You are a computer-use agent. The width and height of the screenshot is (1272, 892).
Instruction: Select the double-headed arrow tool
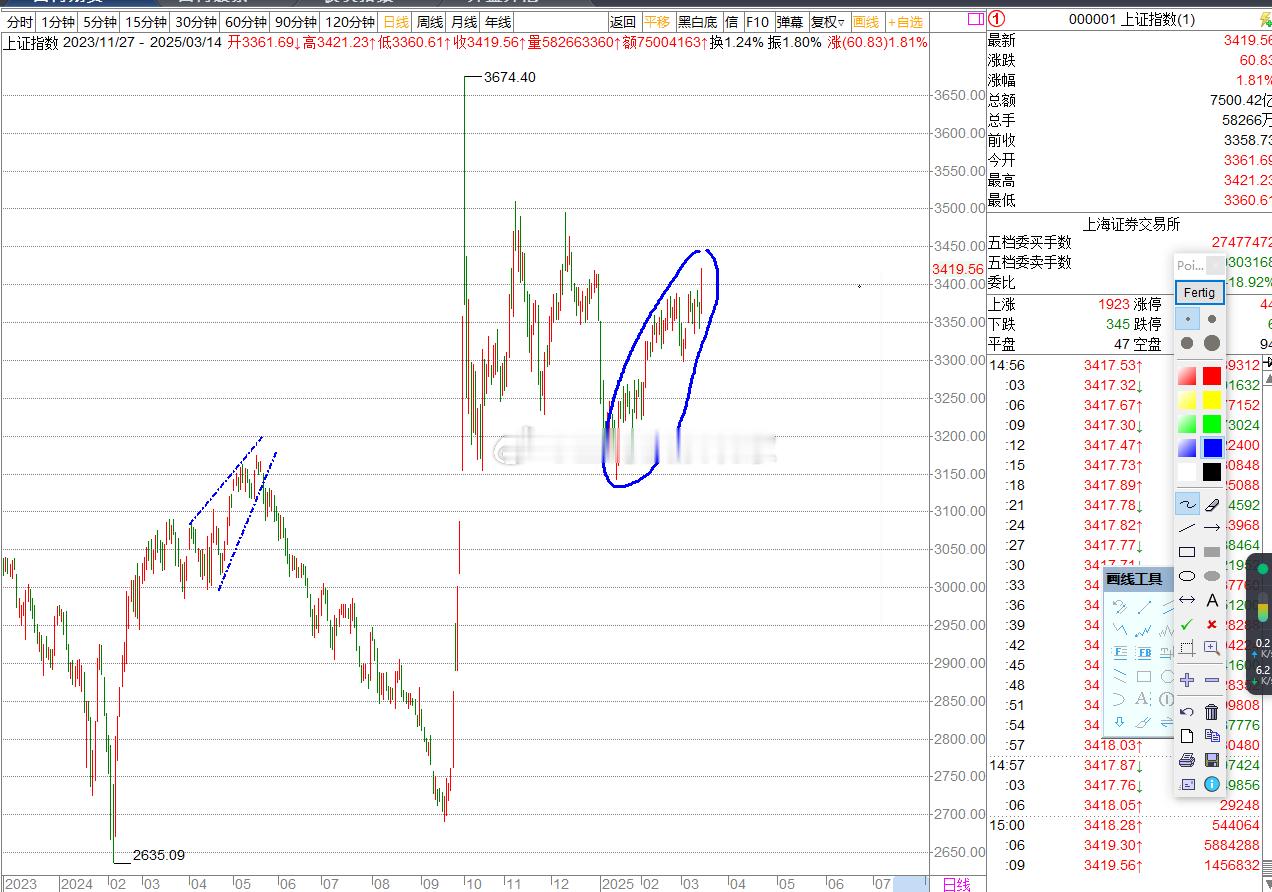pyautogui.click(x=1187, y=600)
